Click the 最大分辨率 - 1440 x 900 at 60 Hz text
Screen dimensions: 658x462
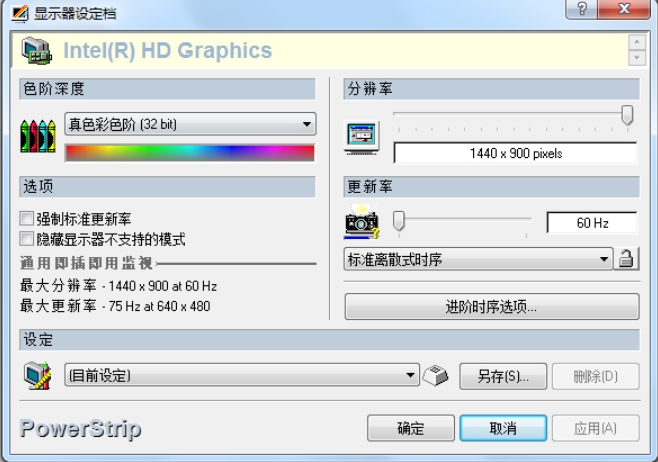118,286
